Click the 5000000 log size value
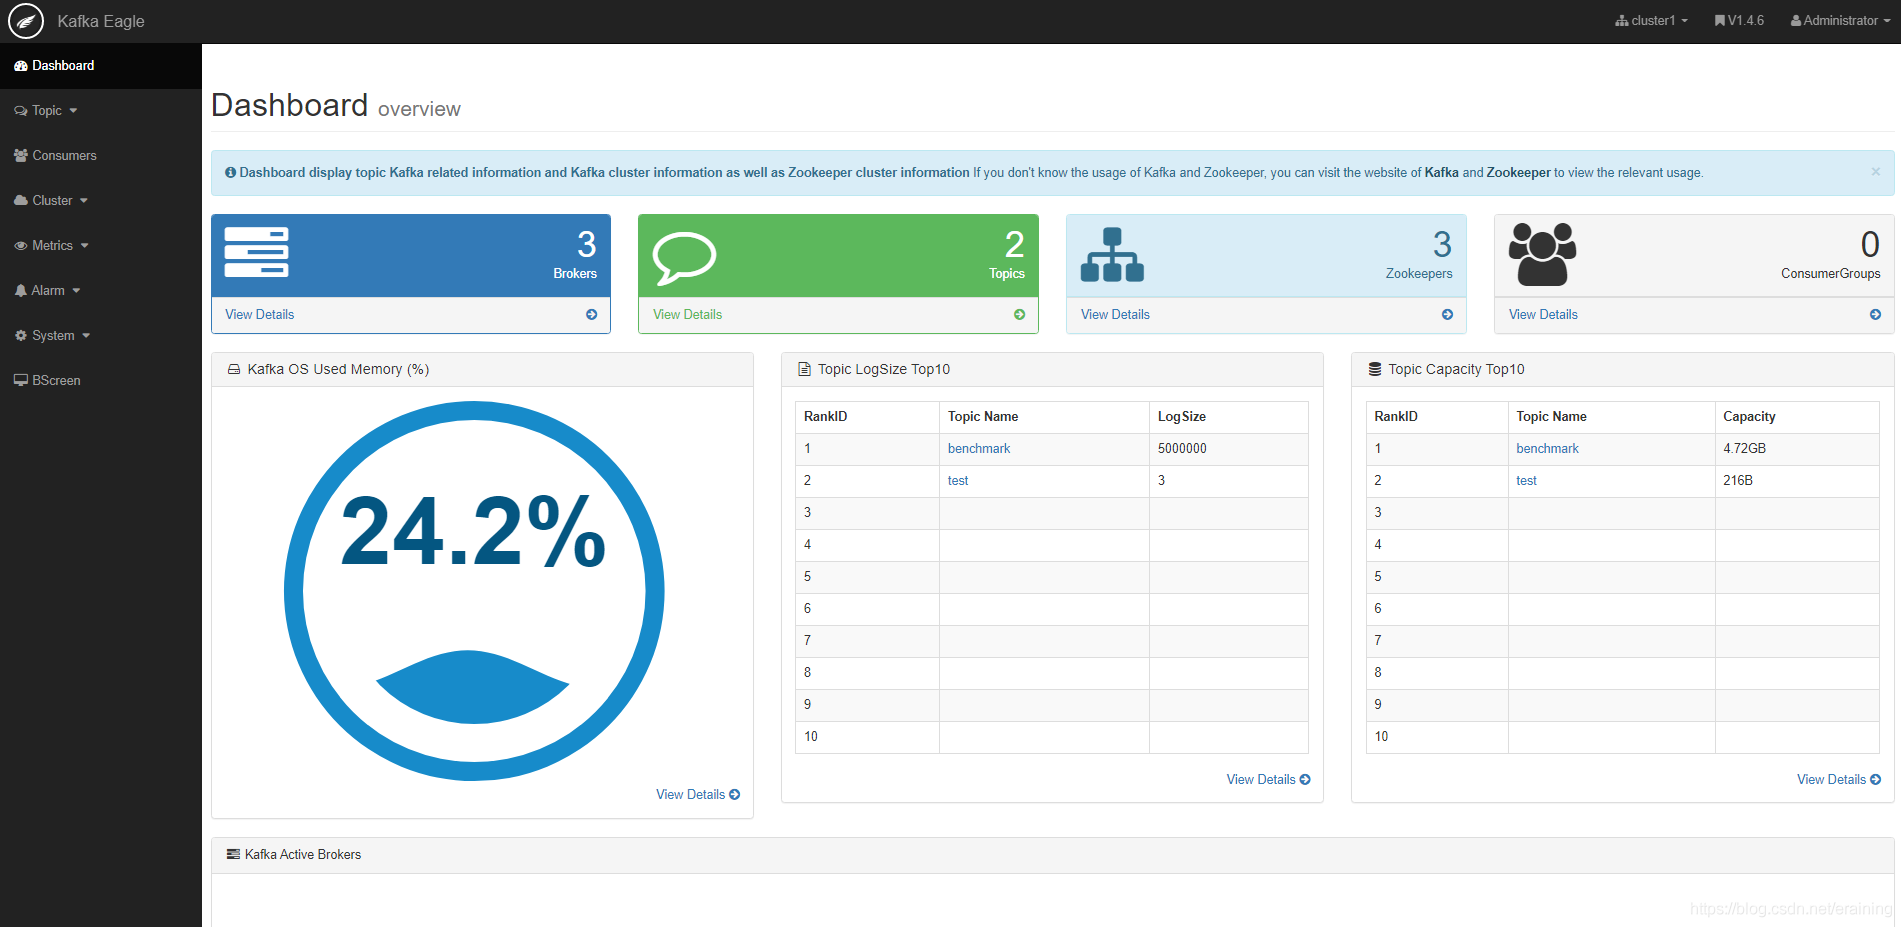1901x927 pixels. click(x=1182, y=449)
